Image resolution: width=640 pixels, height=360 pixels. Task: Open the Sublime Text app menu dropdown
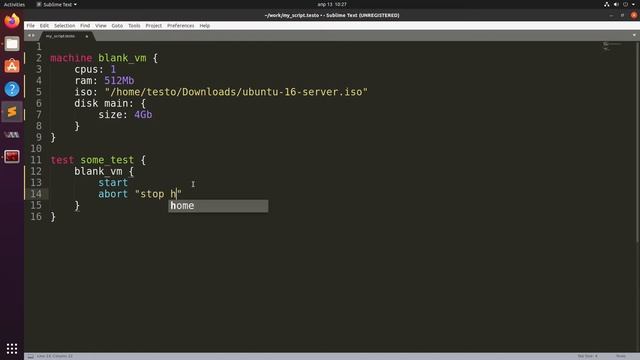coord(56,4)
